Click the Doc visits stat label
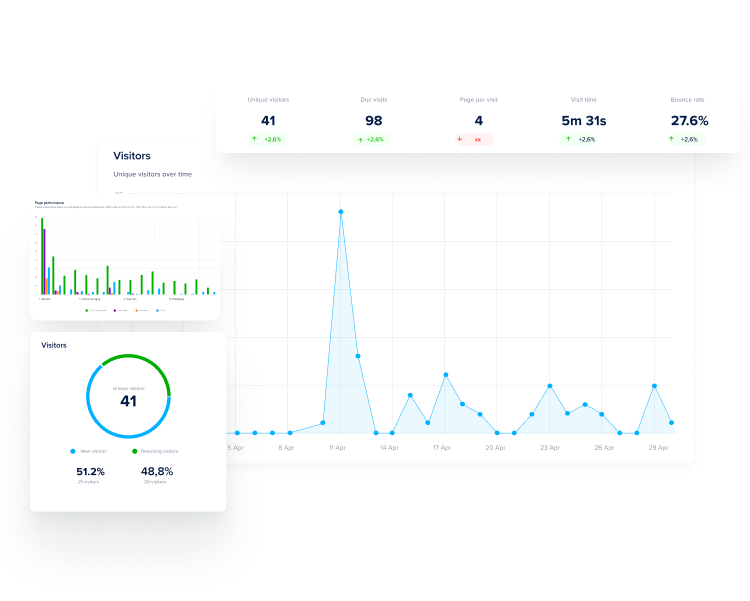Image resolution: width=750 pixels, height=601 pixels. (374, 100)
